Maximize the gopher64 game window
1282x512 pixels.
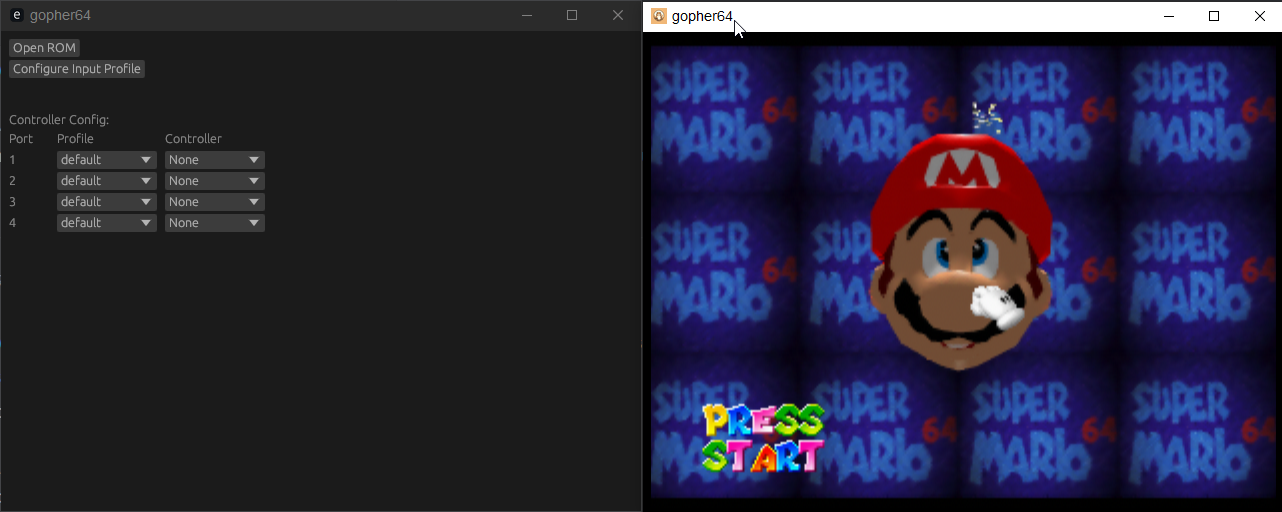click(x=1214, y=16)
